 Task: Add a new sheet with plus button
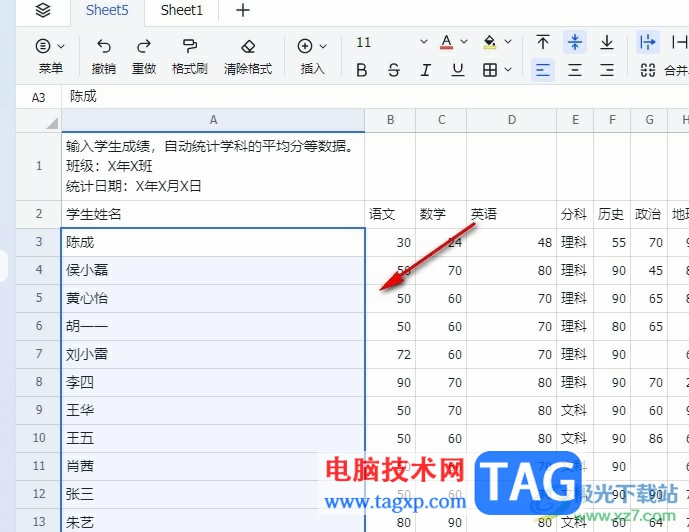pos(243,10)
